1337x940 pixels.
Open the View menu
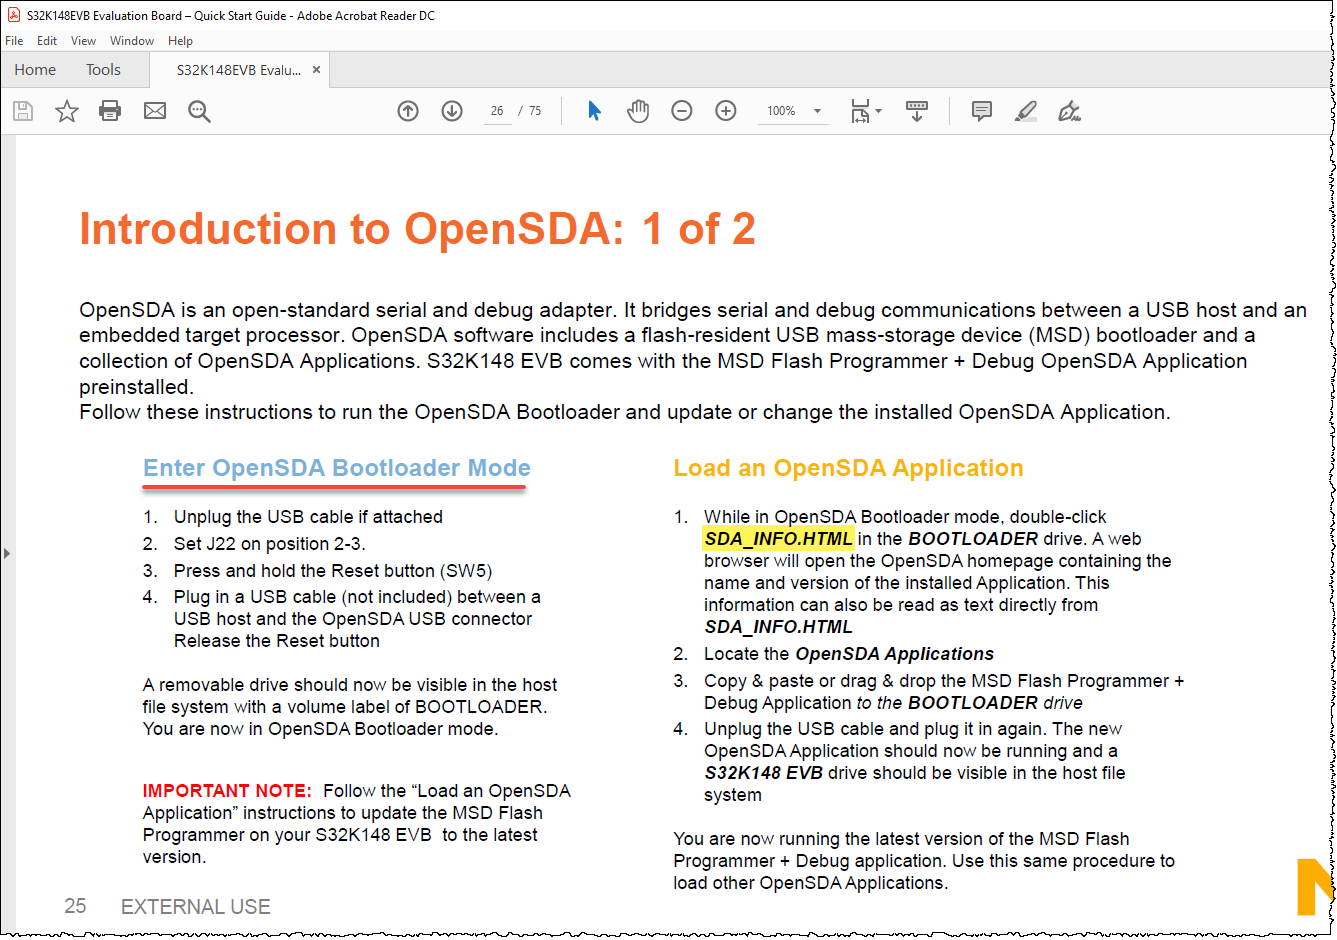click(83, 41)
